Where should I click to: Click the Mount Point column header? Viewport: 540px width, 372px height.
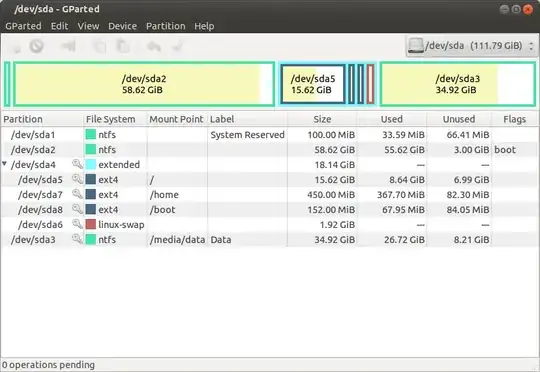[177, 119]
